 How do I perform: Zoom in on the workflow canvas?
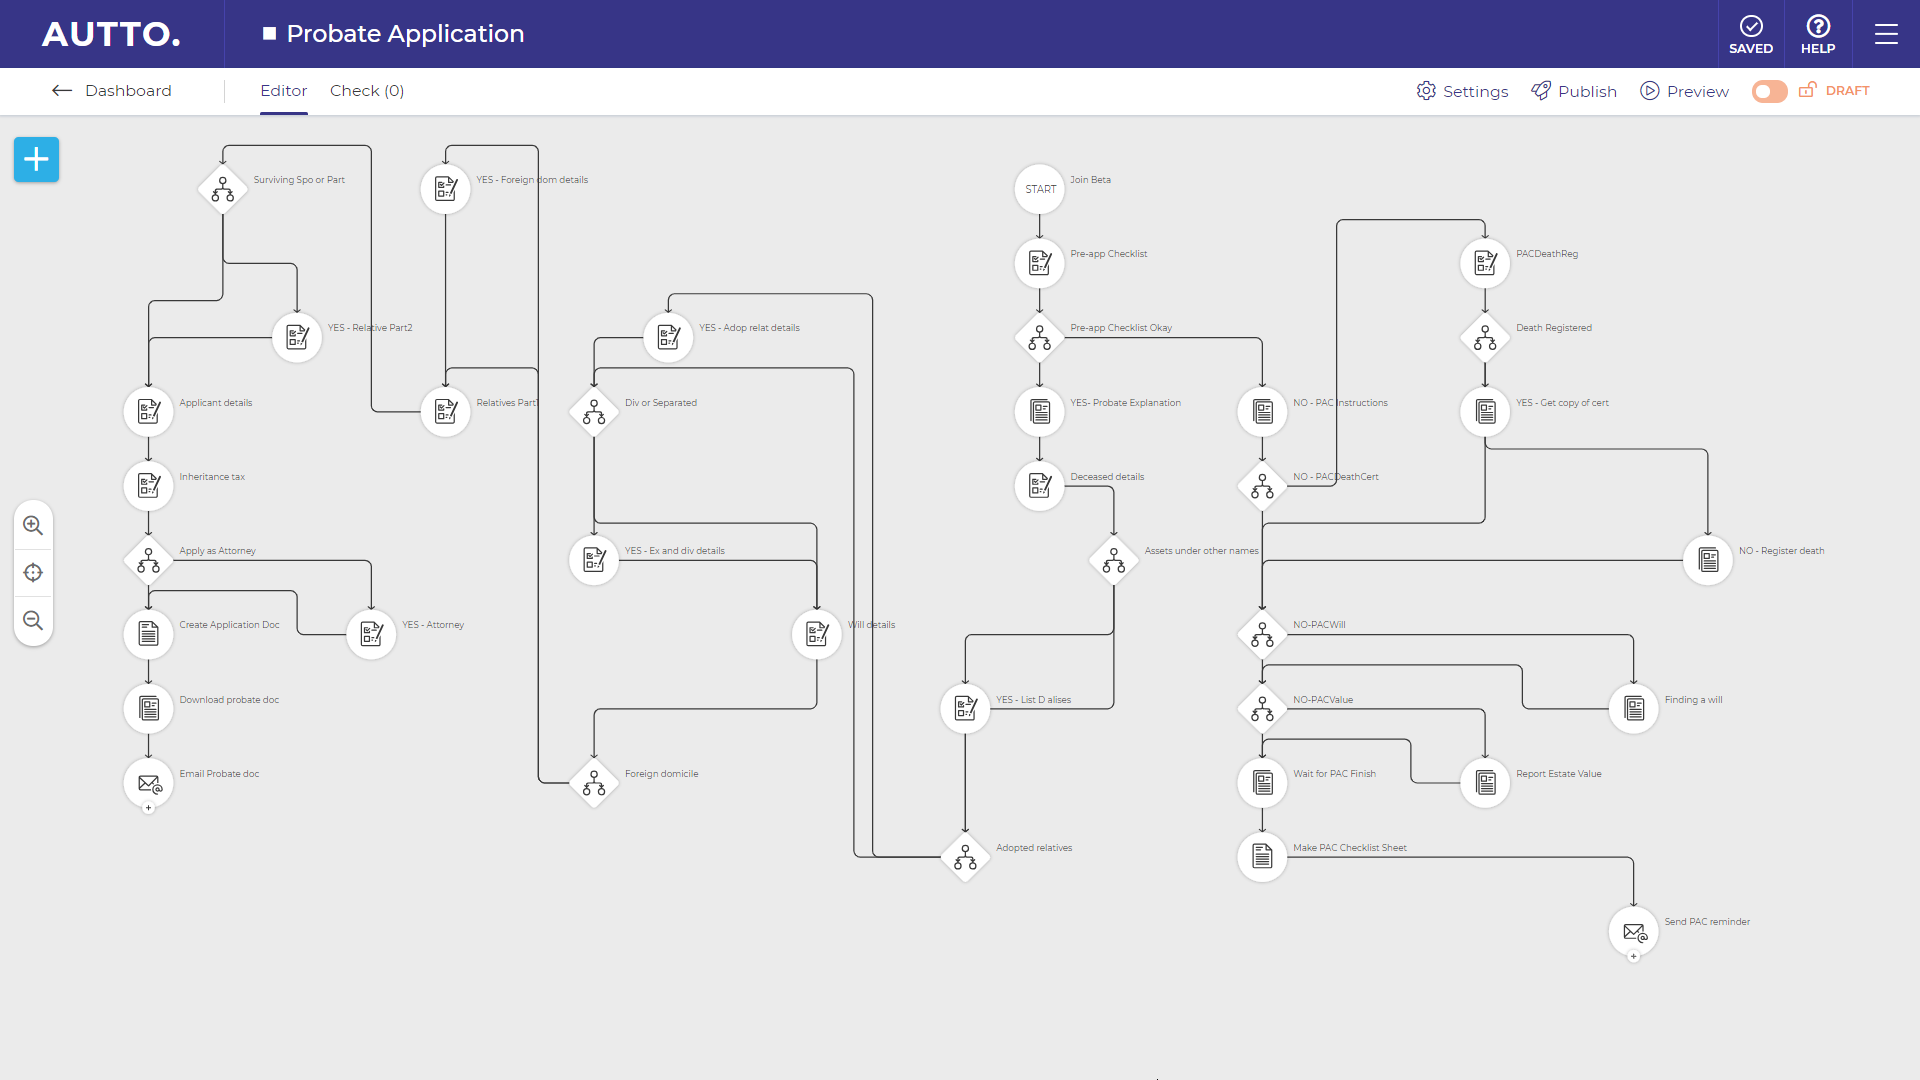point(33,525)
